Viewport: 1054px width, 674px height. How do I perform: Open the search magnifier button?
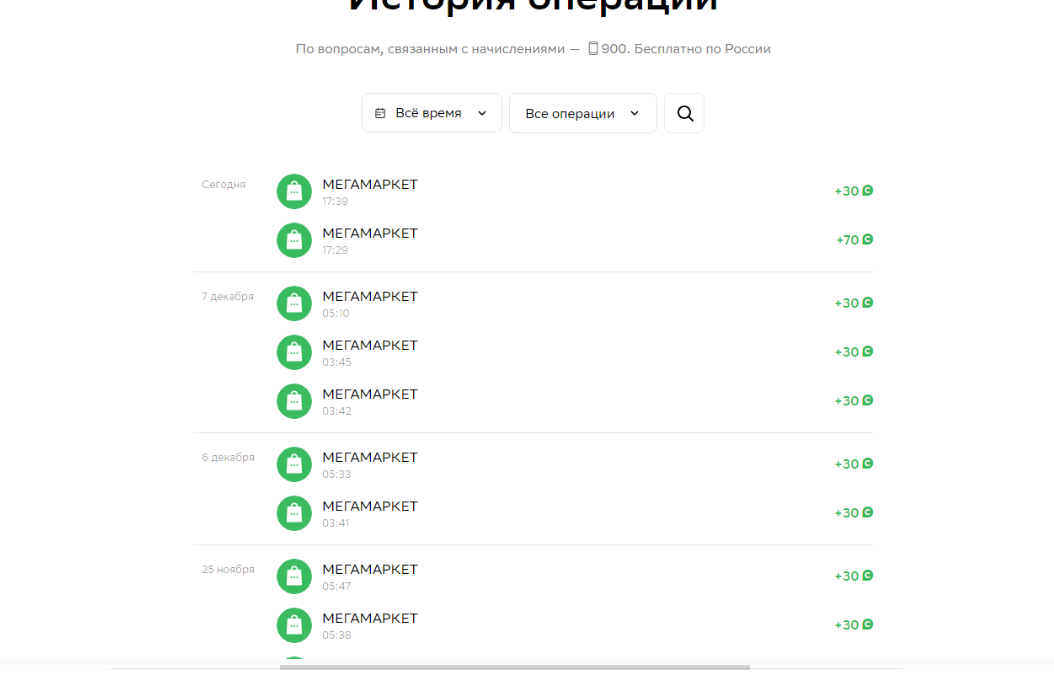pyautogui.click(x=684, y=114)
